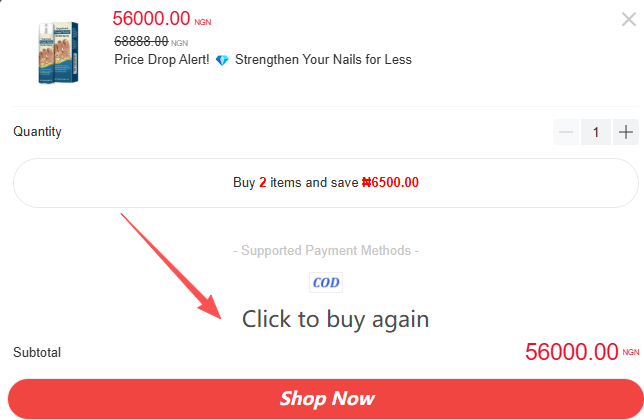This screenshot has height=420, width=644.
Task: Select the COD payment method icon
Action: (x=326, y=282)
